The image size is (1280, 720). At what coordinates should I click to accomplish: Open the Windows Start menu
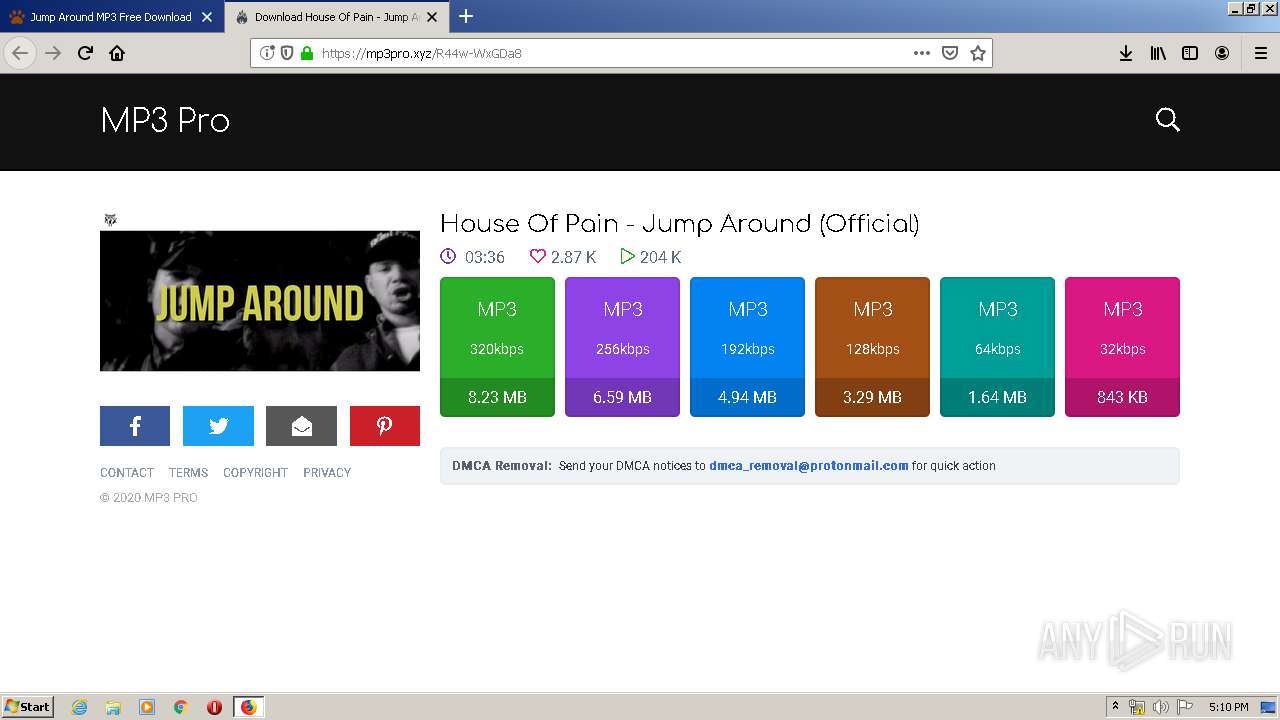[x=28, y=707]
